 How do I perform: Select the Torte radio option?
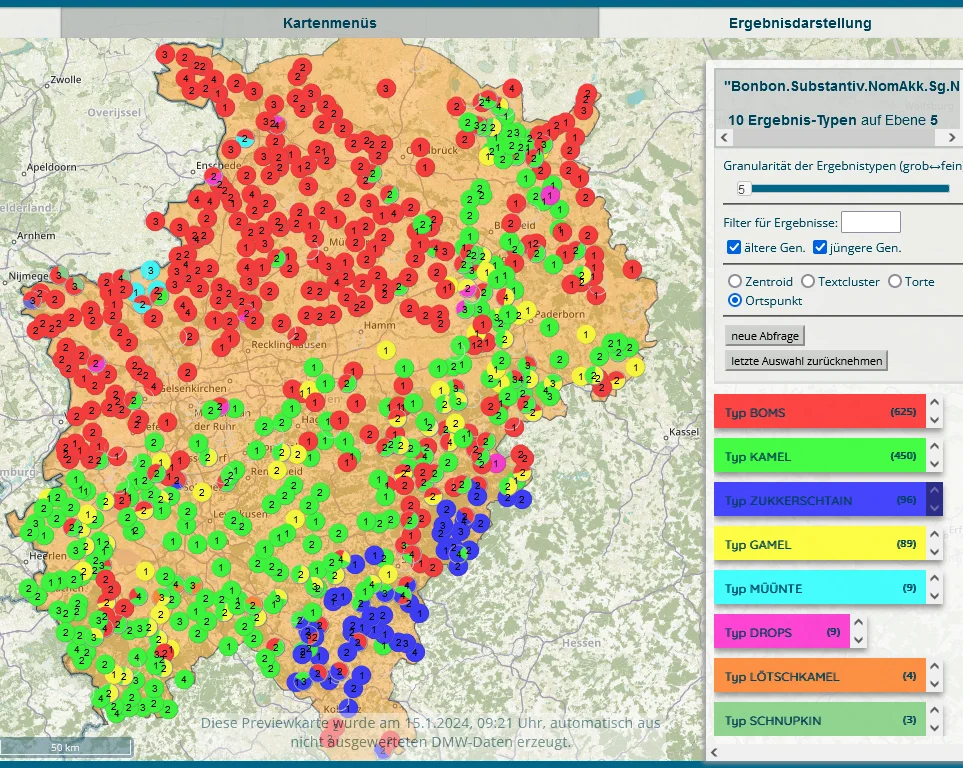pyautogui.click(x=895, y=282)
